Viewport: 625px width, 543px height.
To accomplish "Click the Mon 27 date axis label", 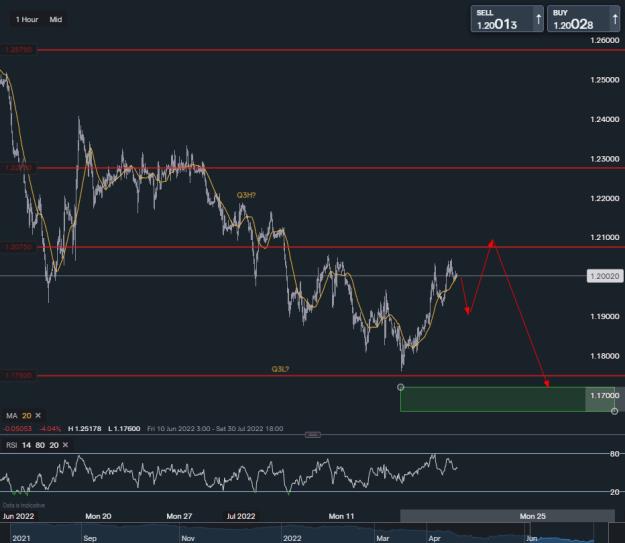I will coord(179,516).
